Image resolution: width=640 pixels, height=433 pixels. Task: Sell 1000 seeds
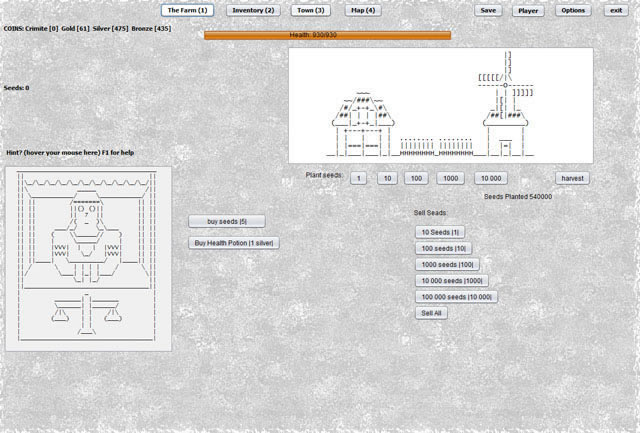(446, 264)
